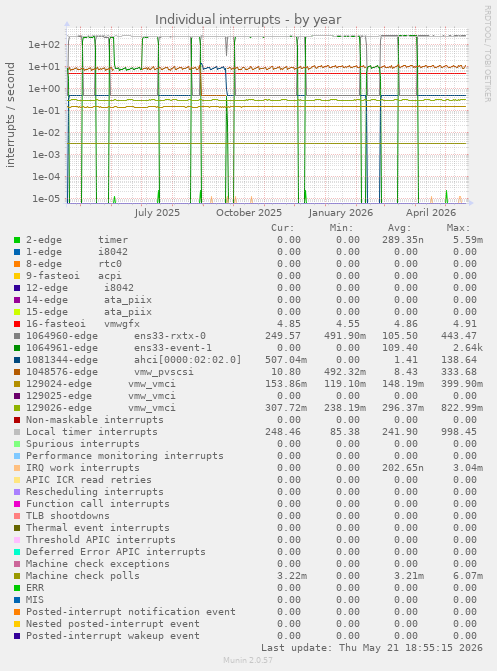
Task: Click the 289.35n average for 2-edge timer
Action: [x=403, y=240]
